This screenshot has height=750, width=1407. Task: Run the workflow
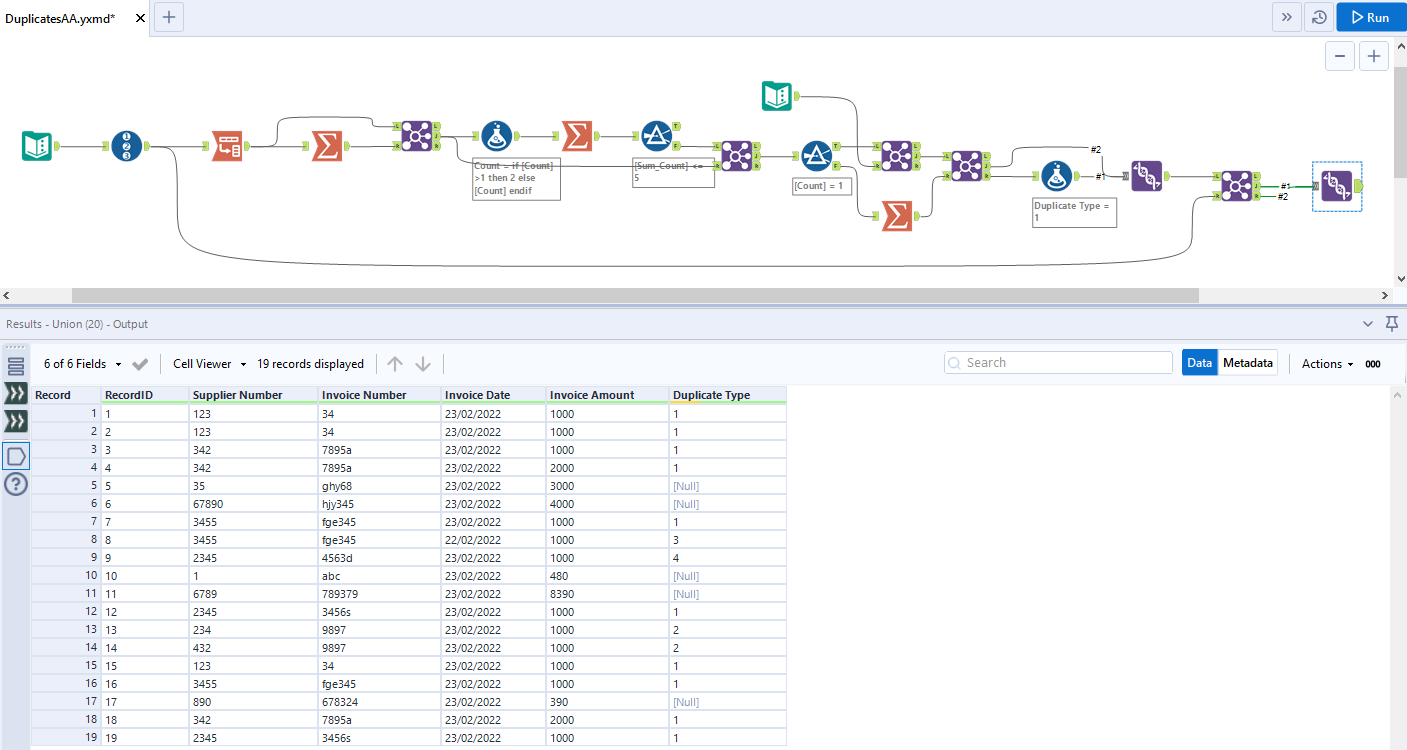(1371, 17)
